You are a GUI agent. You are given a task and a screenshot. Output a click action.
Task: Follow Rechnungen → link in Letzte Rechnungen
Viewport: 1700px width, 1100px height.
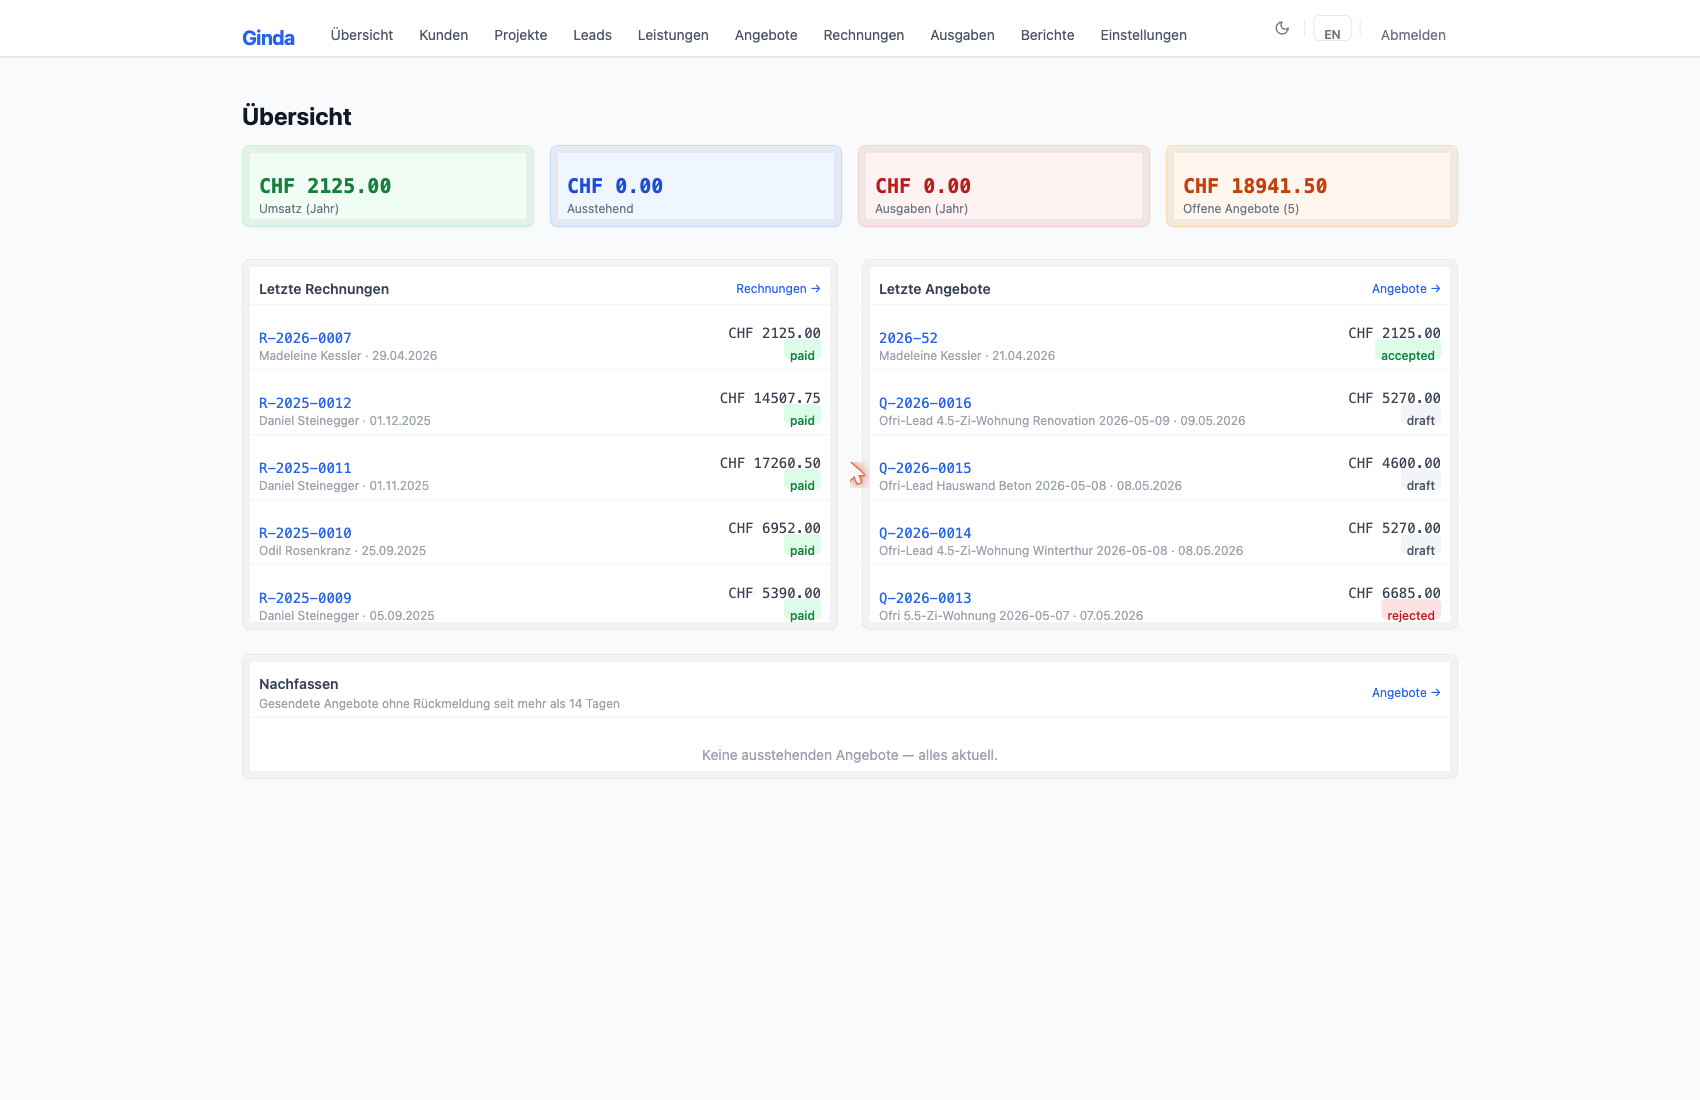click(x=778, y=289)
